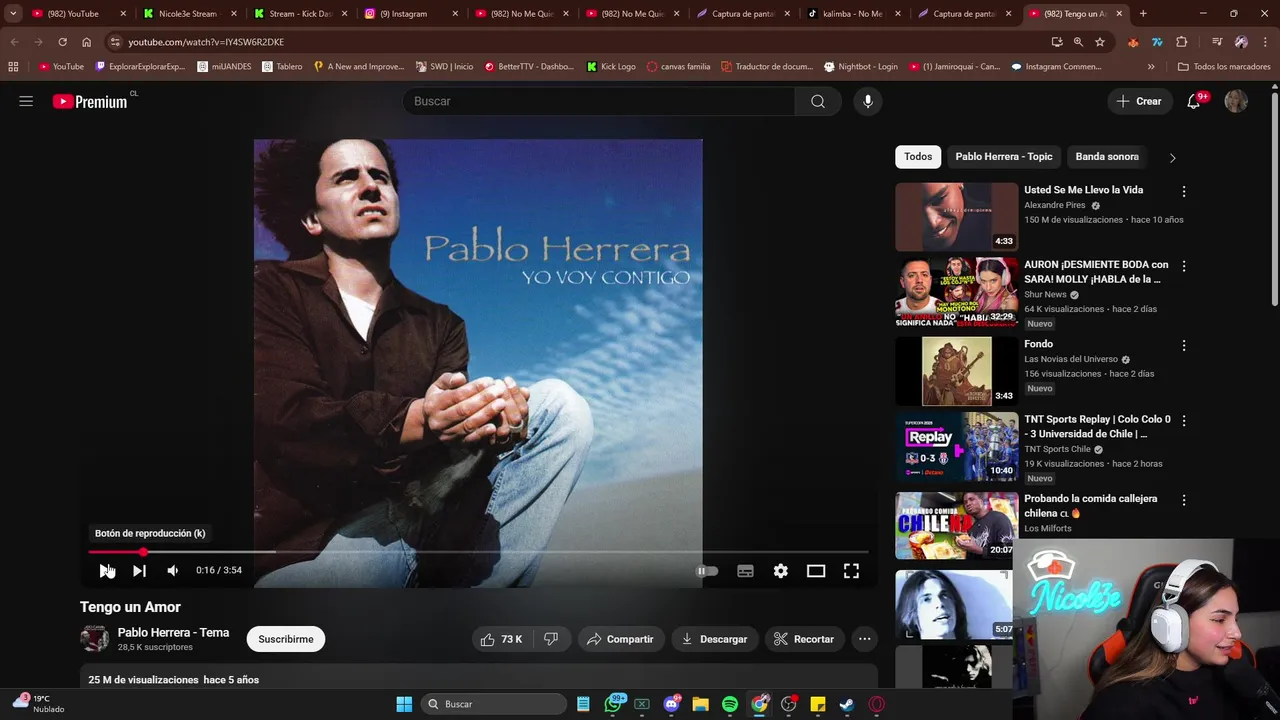Toggle the autoplay switch in player
The image size is (1280, 720).
[707, 571]
